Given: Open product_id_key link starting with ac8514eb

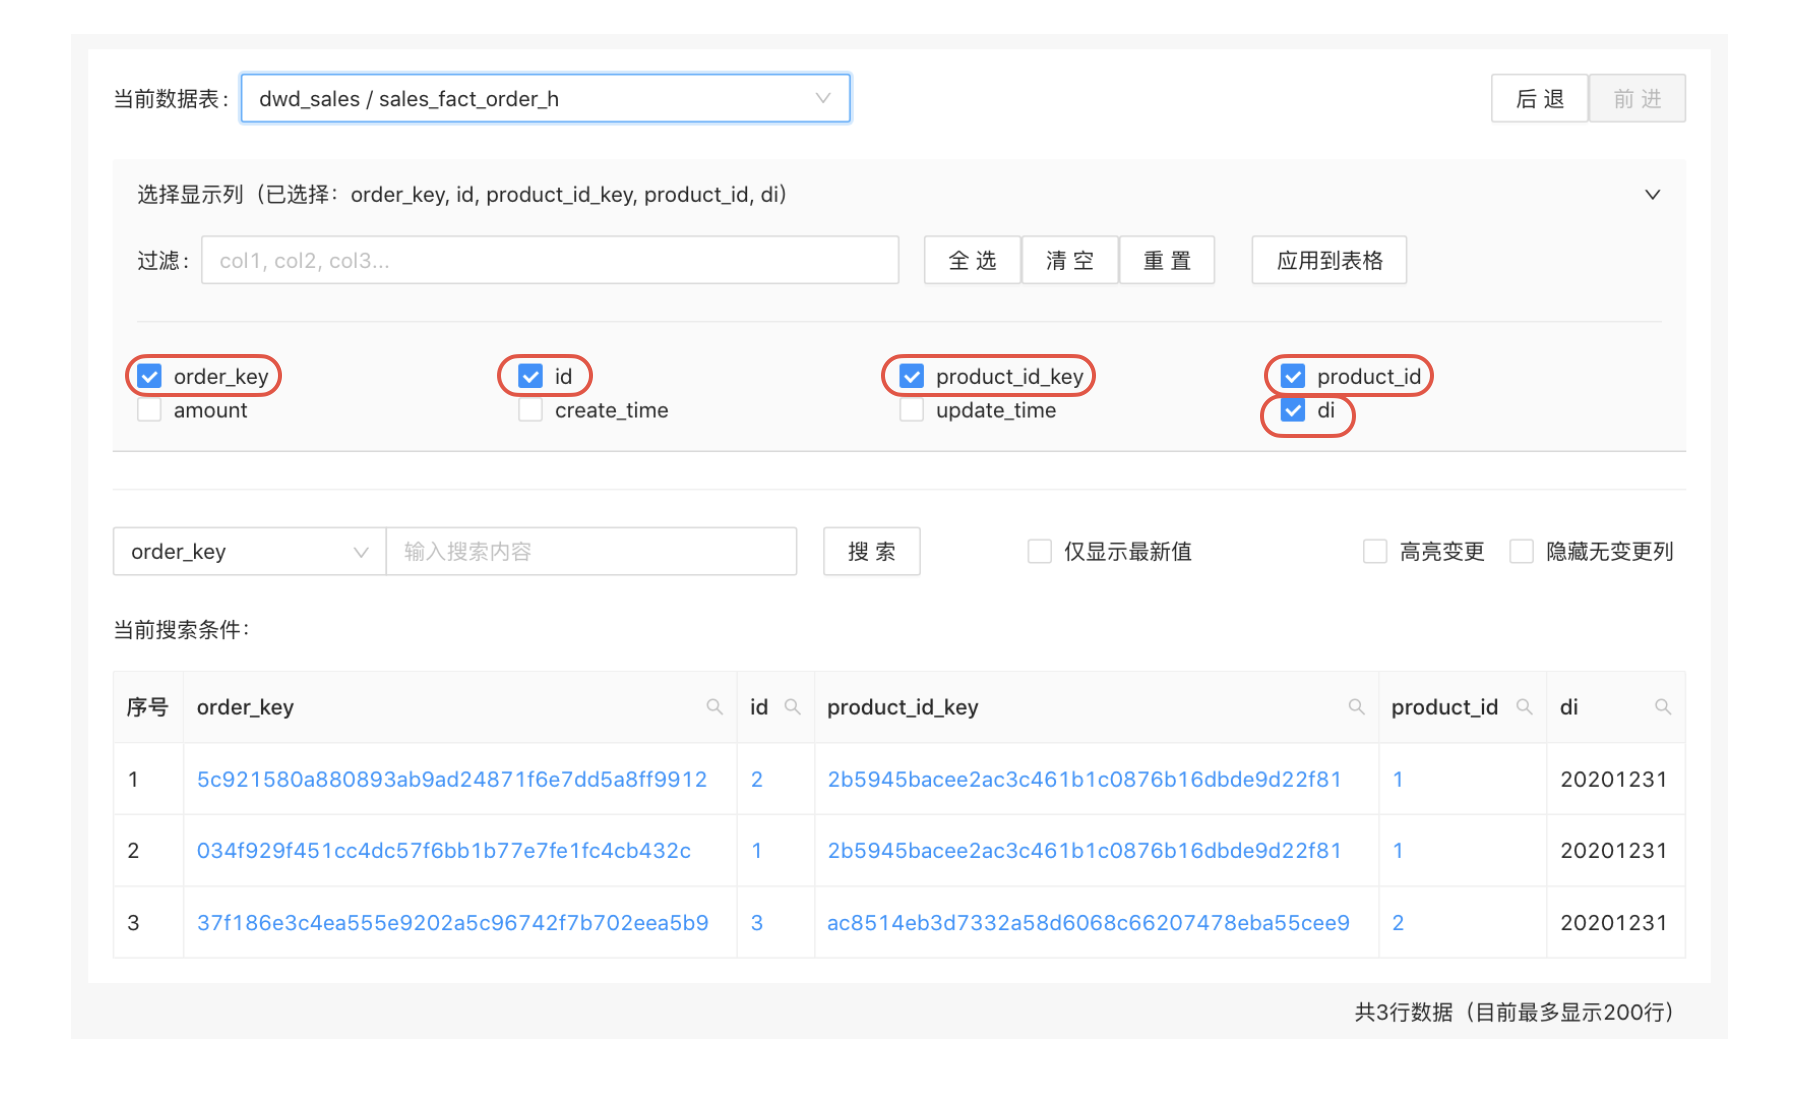Looking at the screenshot, I should click(1087, 922).
